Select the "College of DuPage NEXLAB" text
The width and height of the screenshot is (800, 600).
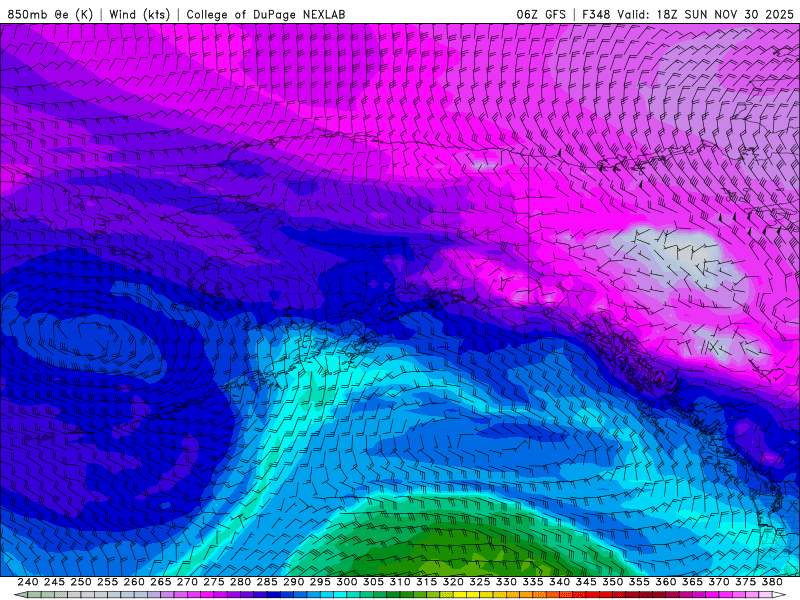click(266, 14)
